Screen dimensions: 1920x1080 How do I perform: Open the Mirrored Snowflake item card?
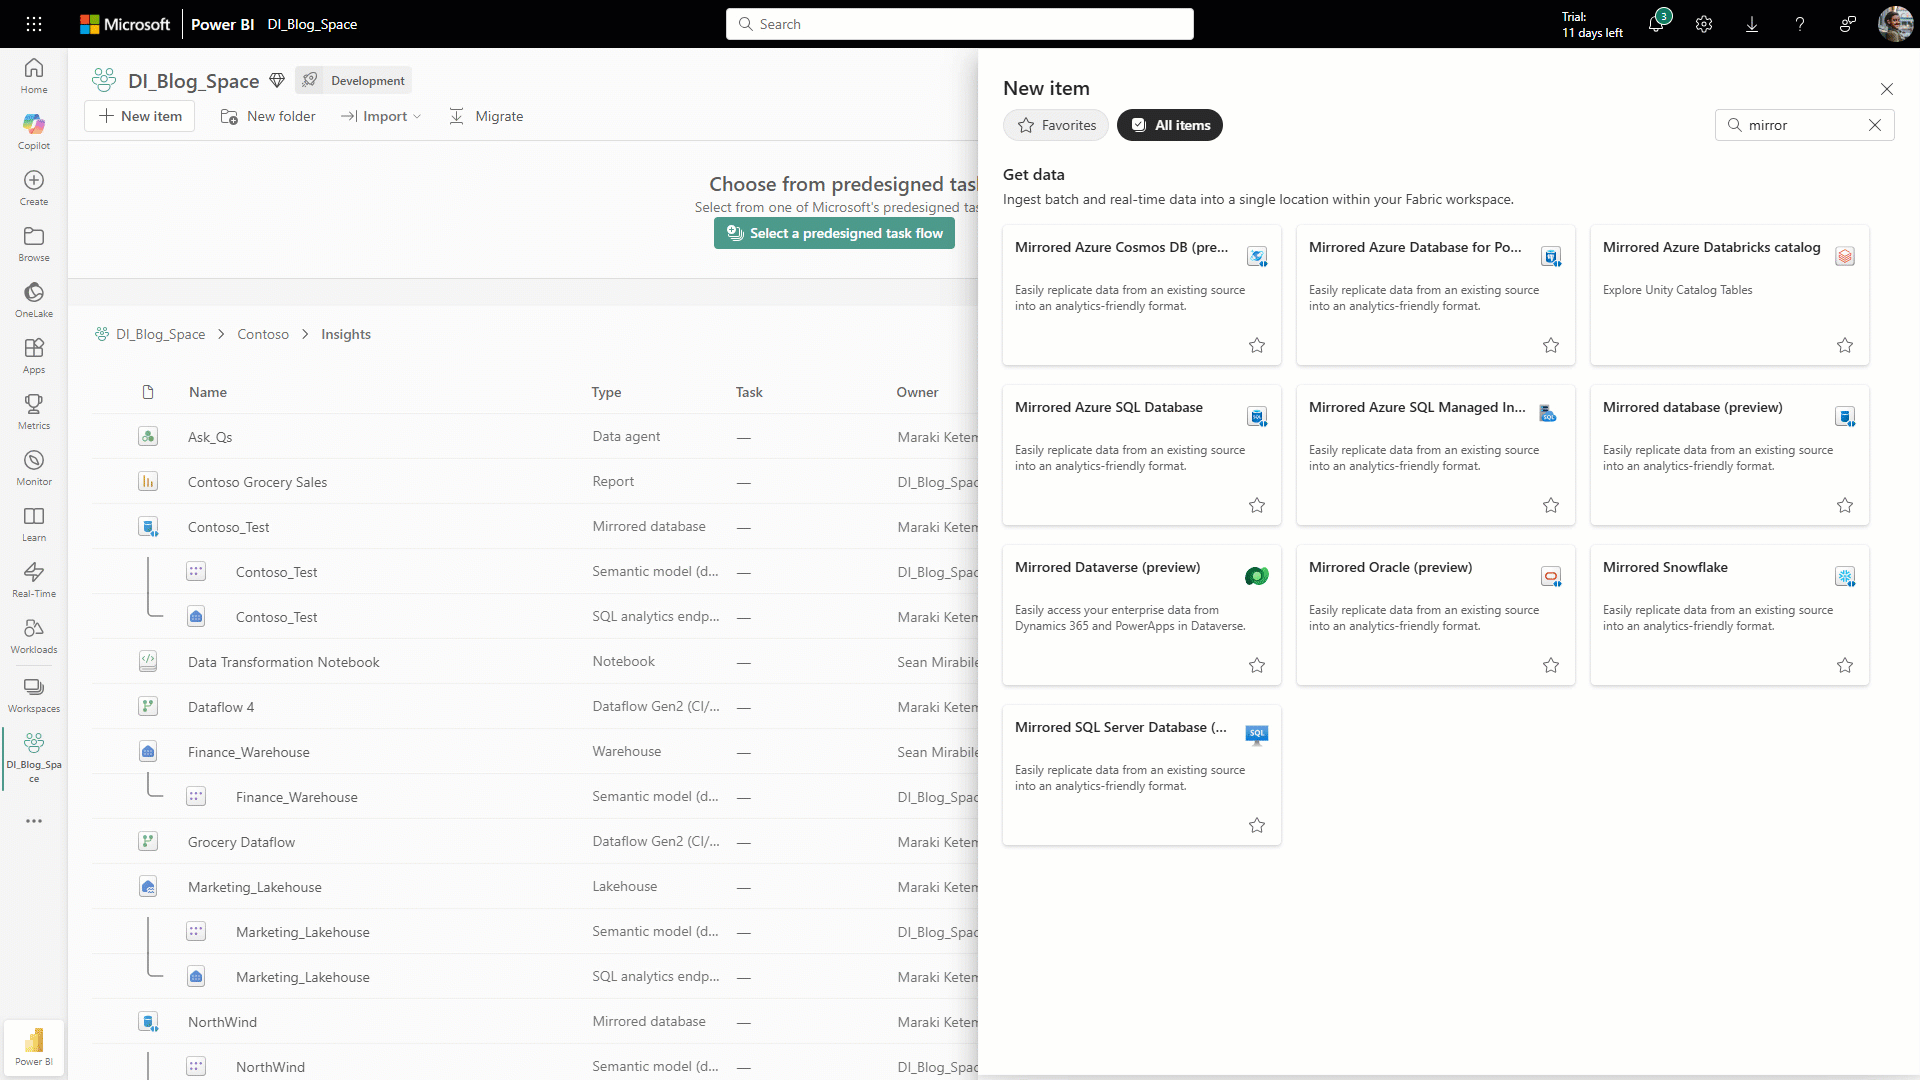pyautogui.click(x=1729, y=615)
